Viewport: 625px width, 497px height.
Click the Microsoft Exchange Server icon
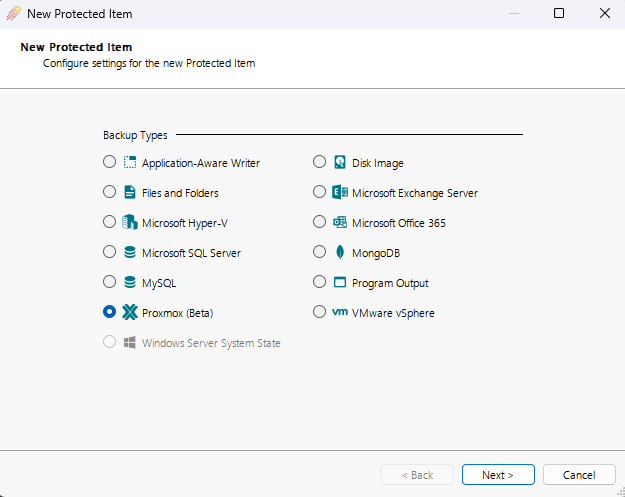click(340, 192)
